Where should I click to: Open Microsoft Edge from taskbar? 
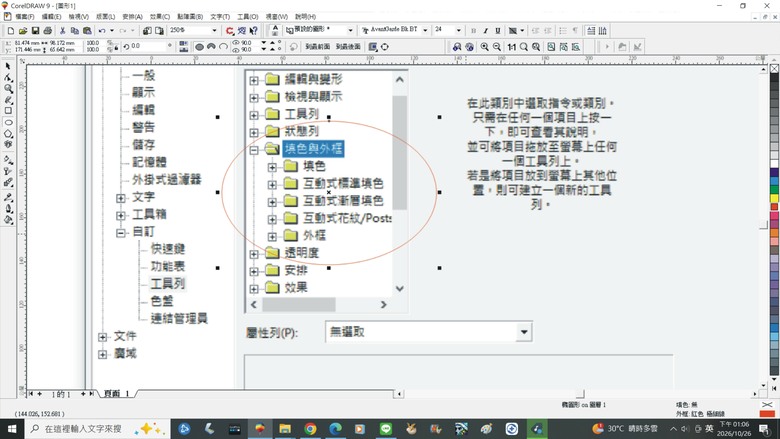335,429
